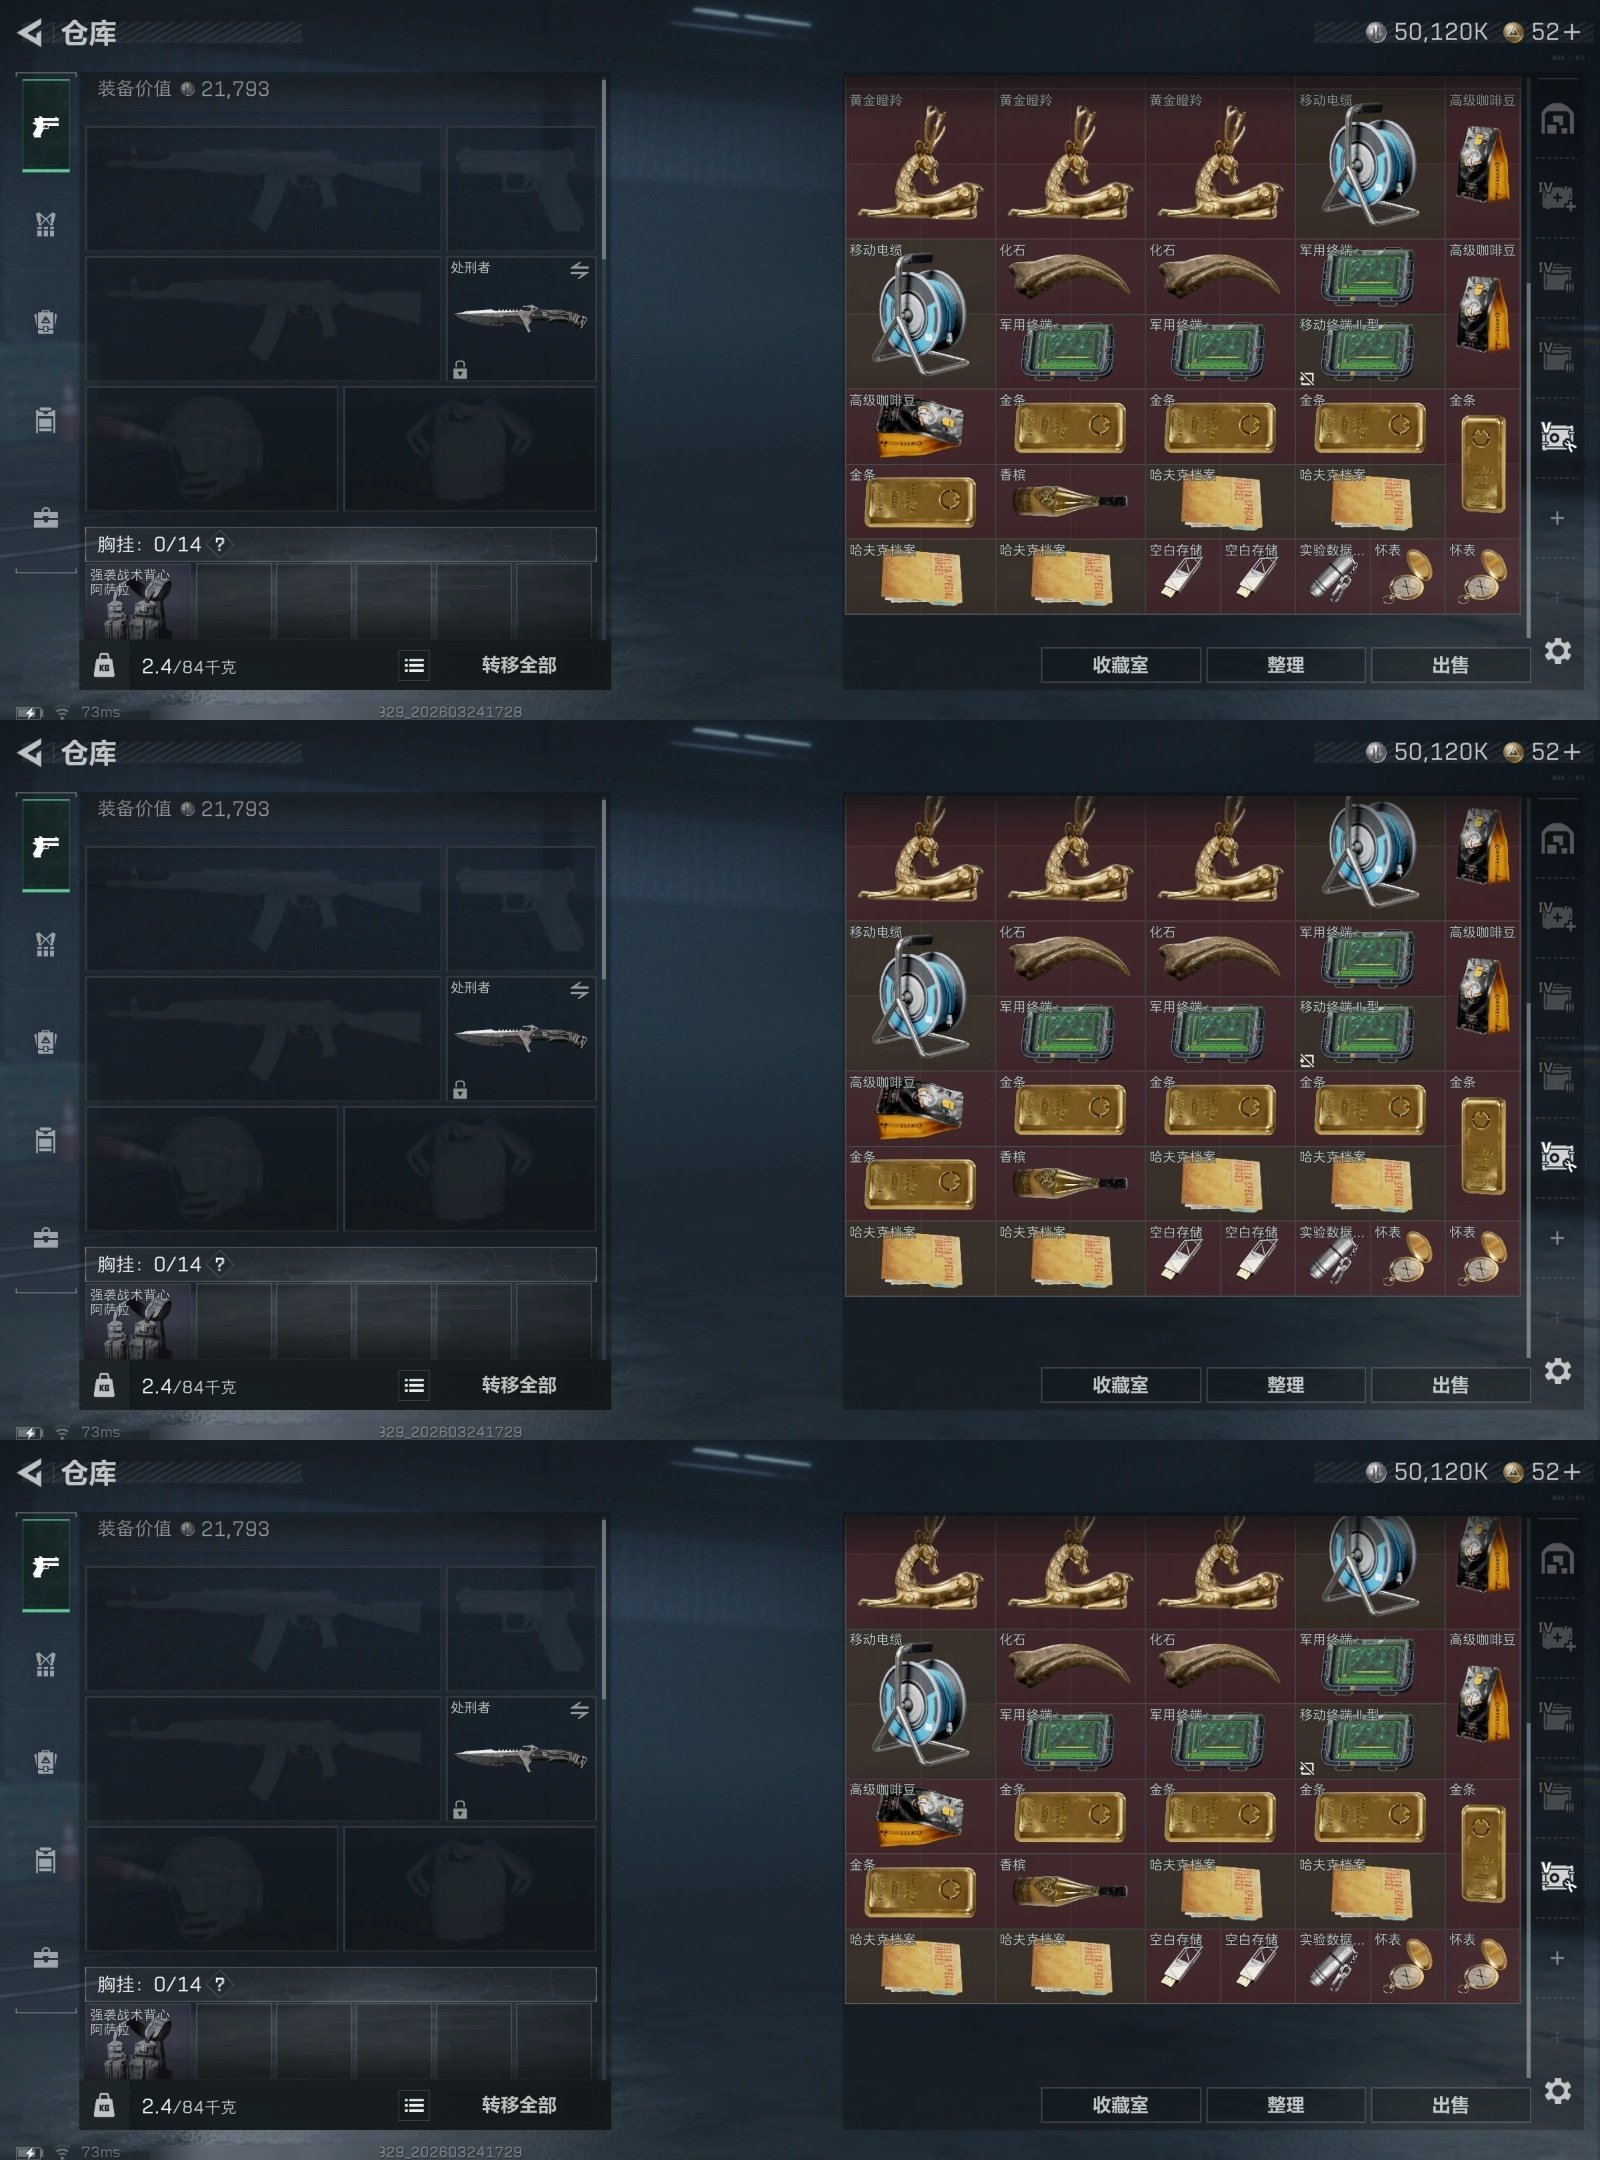This screenshot has height=2160, width=1600.
Task: Expand the 胸挂 question mark help, bottom panel
Action: click(x=219, y=1984)
